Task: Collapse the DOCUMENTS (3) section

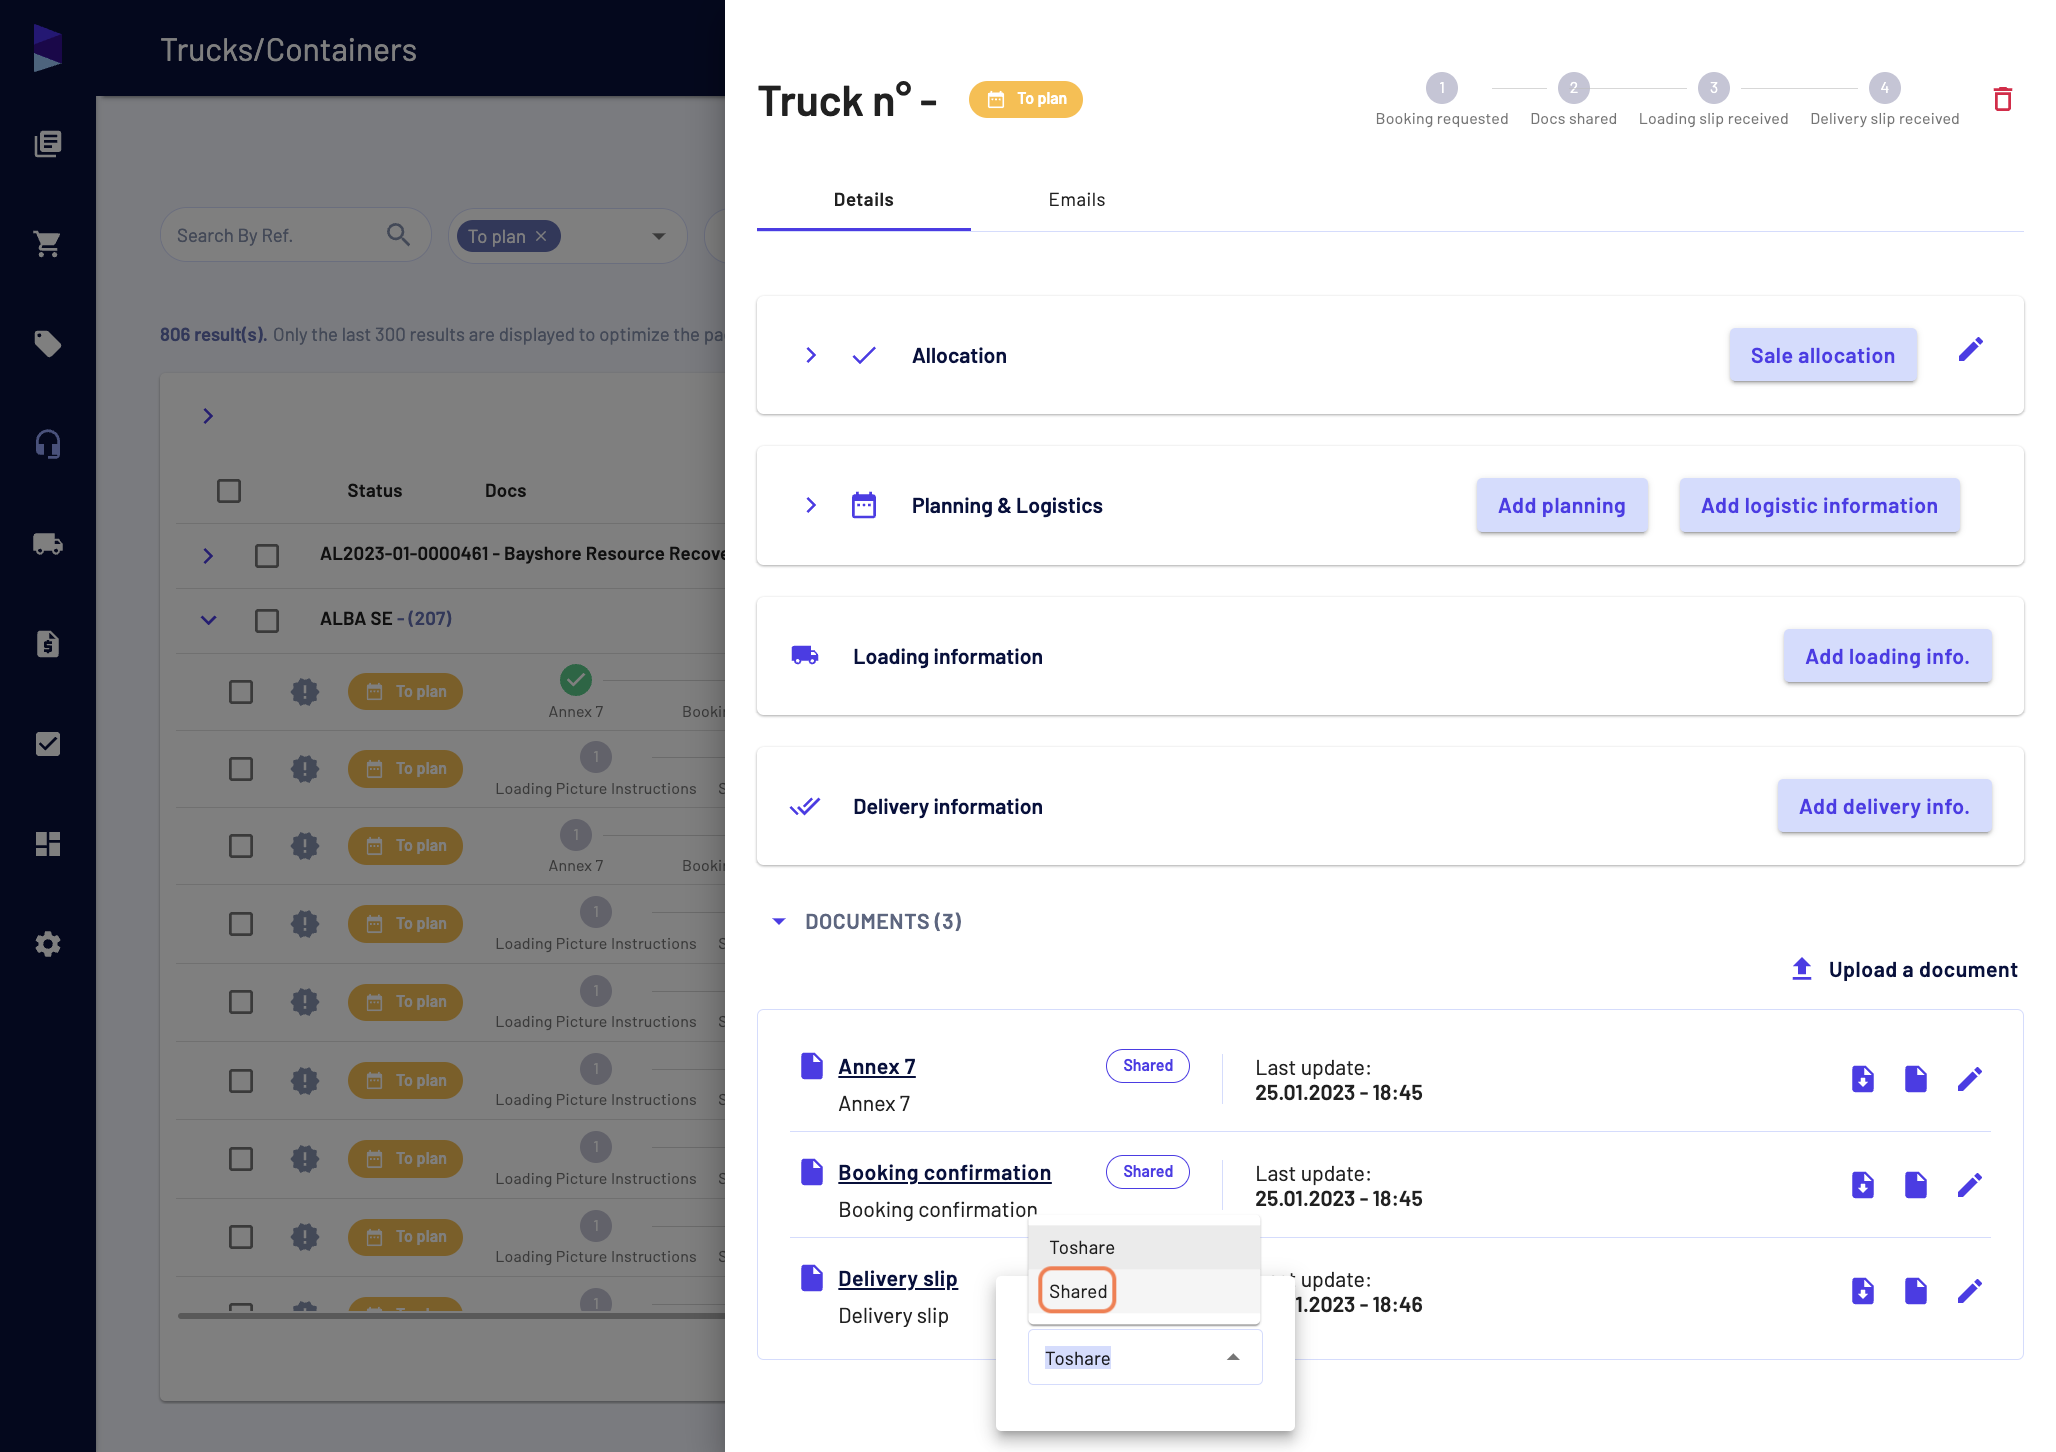Action: point(779,921)
